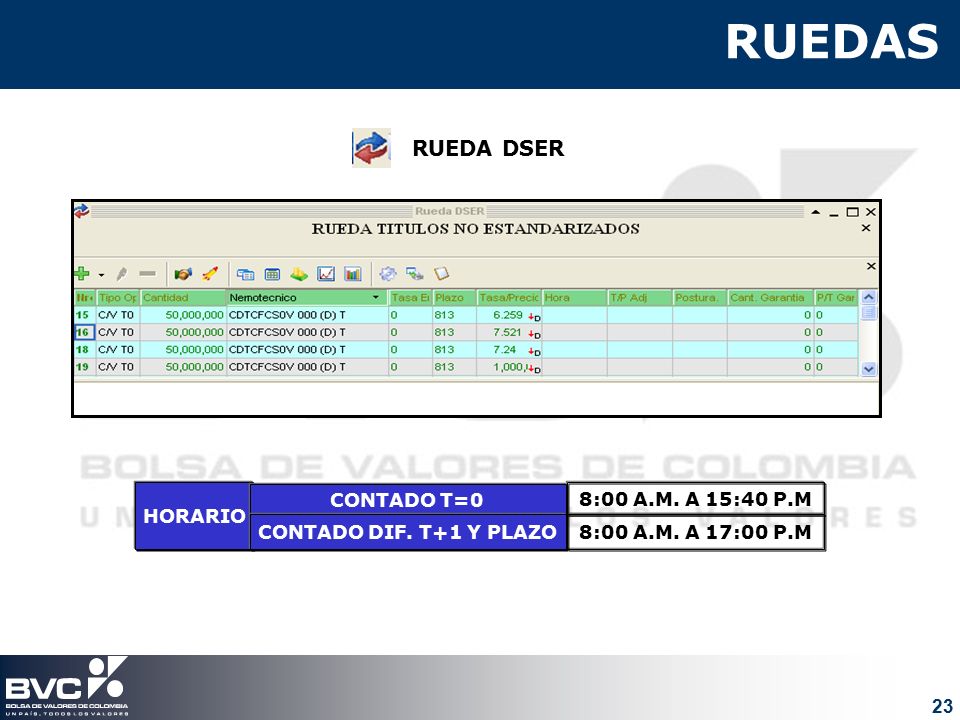This screenshot has width=960, height=720.
Task: Click the Rueda DSER window title bar icon
Action: point(81,211)
